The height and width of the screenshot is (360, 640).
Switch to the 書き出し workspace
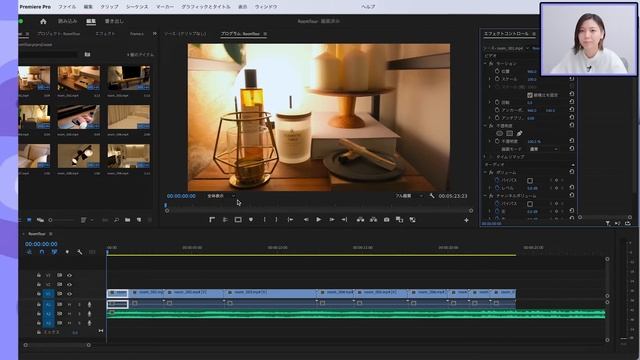tap(114, 21)
